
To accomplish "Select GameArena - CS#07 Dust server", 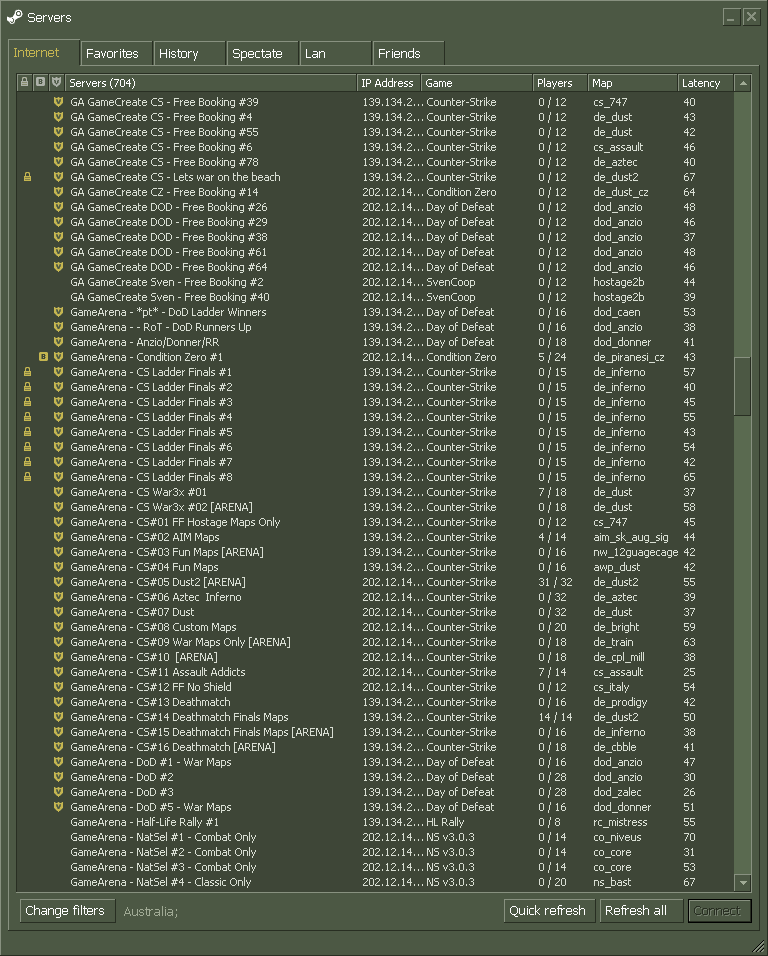I will (375, 612).
